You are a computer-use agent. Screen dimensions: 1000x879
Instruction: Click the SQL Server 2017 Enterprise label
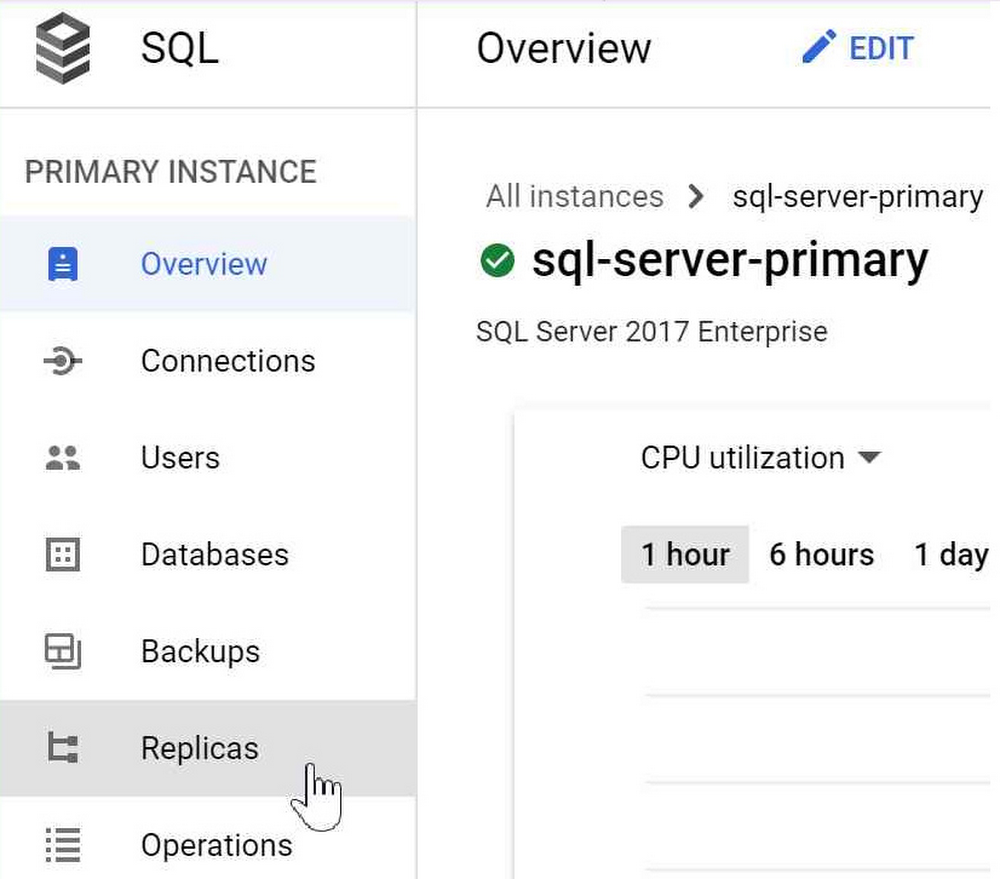[x=652, y=332]
